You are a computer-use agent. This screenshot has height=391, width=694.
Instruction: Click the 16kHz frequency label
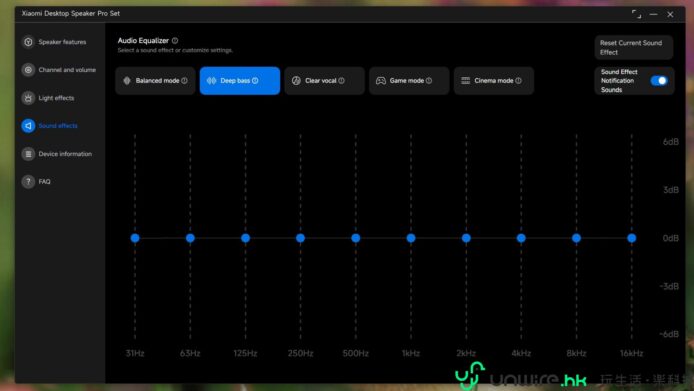(632, 353)
